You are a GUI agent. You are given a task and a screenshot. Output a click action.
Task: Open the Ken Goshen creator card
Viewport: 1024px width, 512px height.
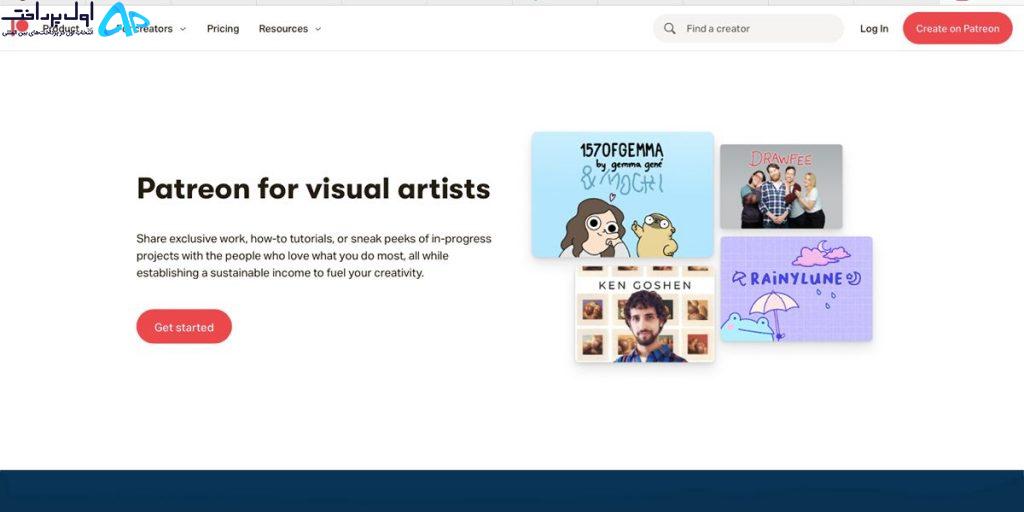[645, 312]
